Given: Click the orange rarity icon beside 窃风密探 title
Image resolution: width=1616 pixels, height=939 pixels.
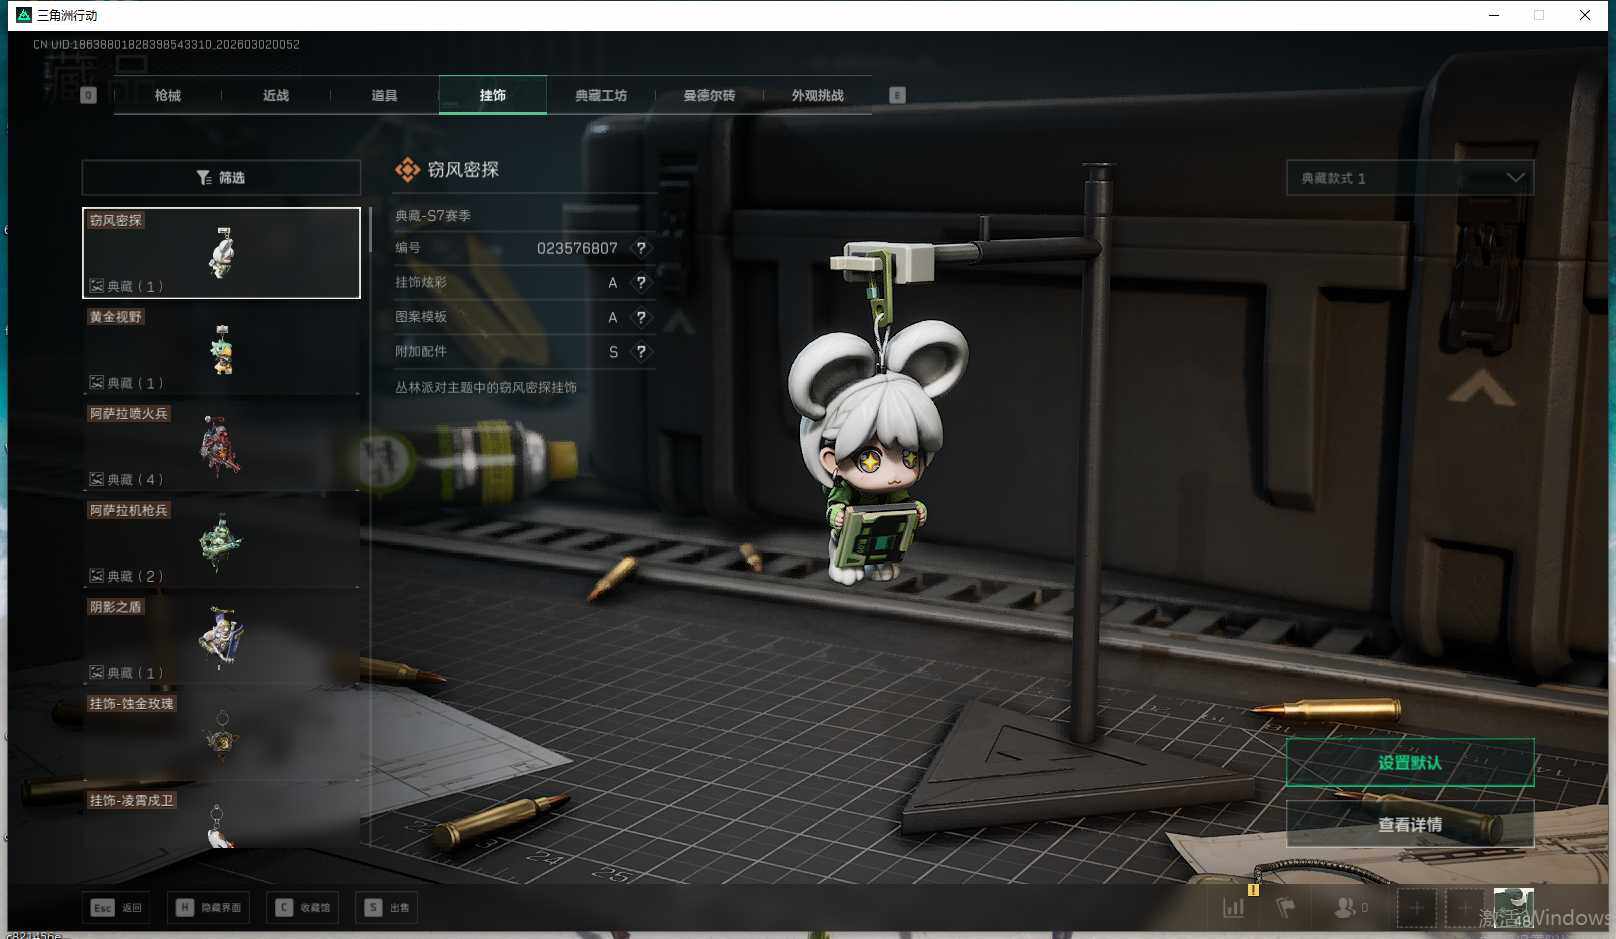Looking at the screenshot, I should click(407, 170).
